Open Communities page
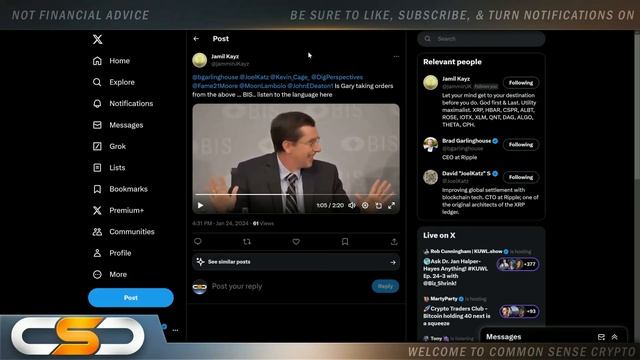The image size is (640, 360). [x=123, y=232]
